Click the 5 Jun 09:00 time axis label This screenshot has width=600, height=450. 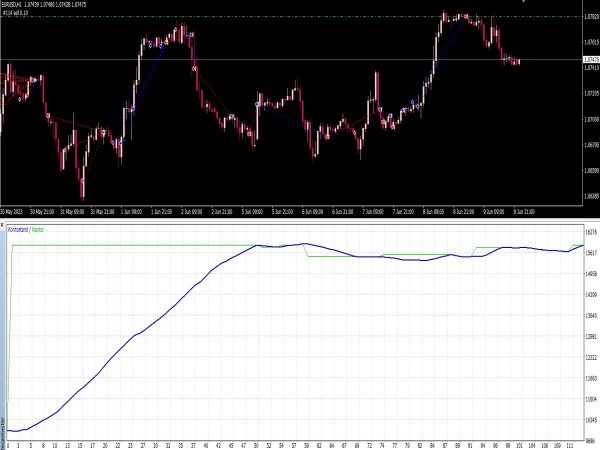click(x=252, y=212)
